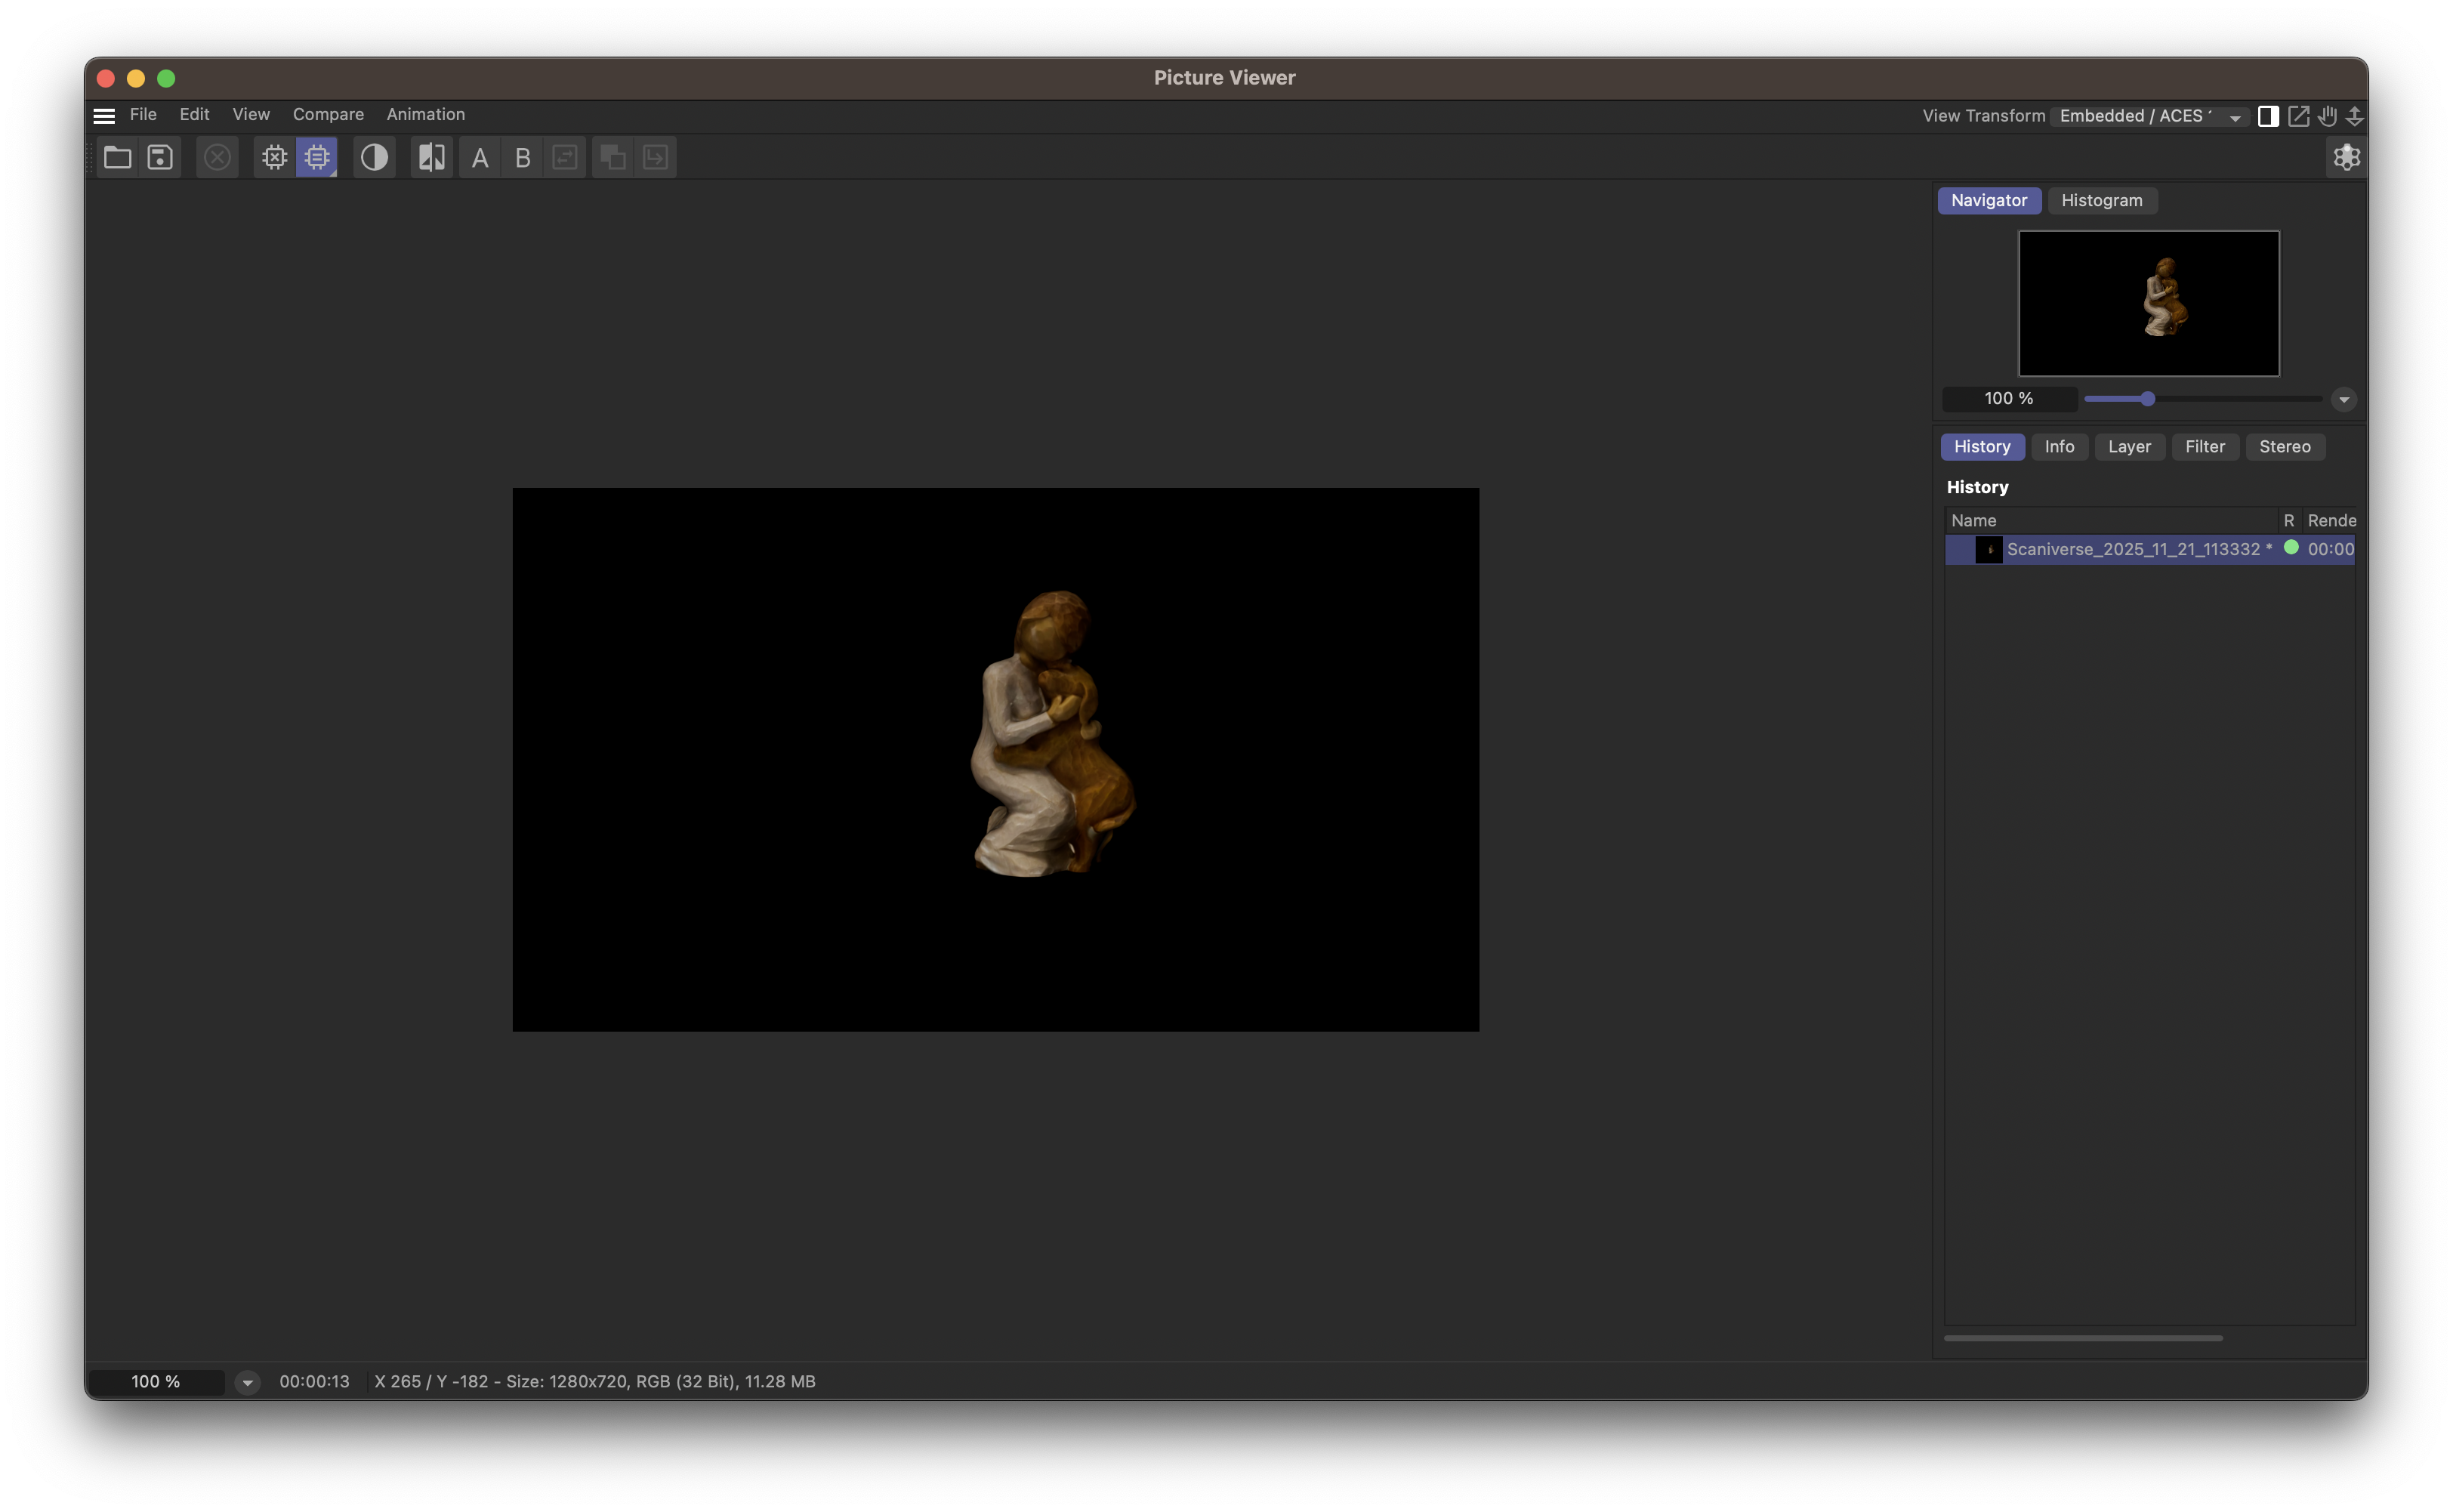Click the pan hand icon

(2327, 116)
